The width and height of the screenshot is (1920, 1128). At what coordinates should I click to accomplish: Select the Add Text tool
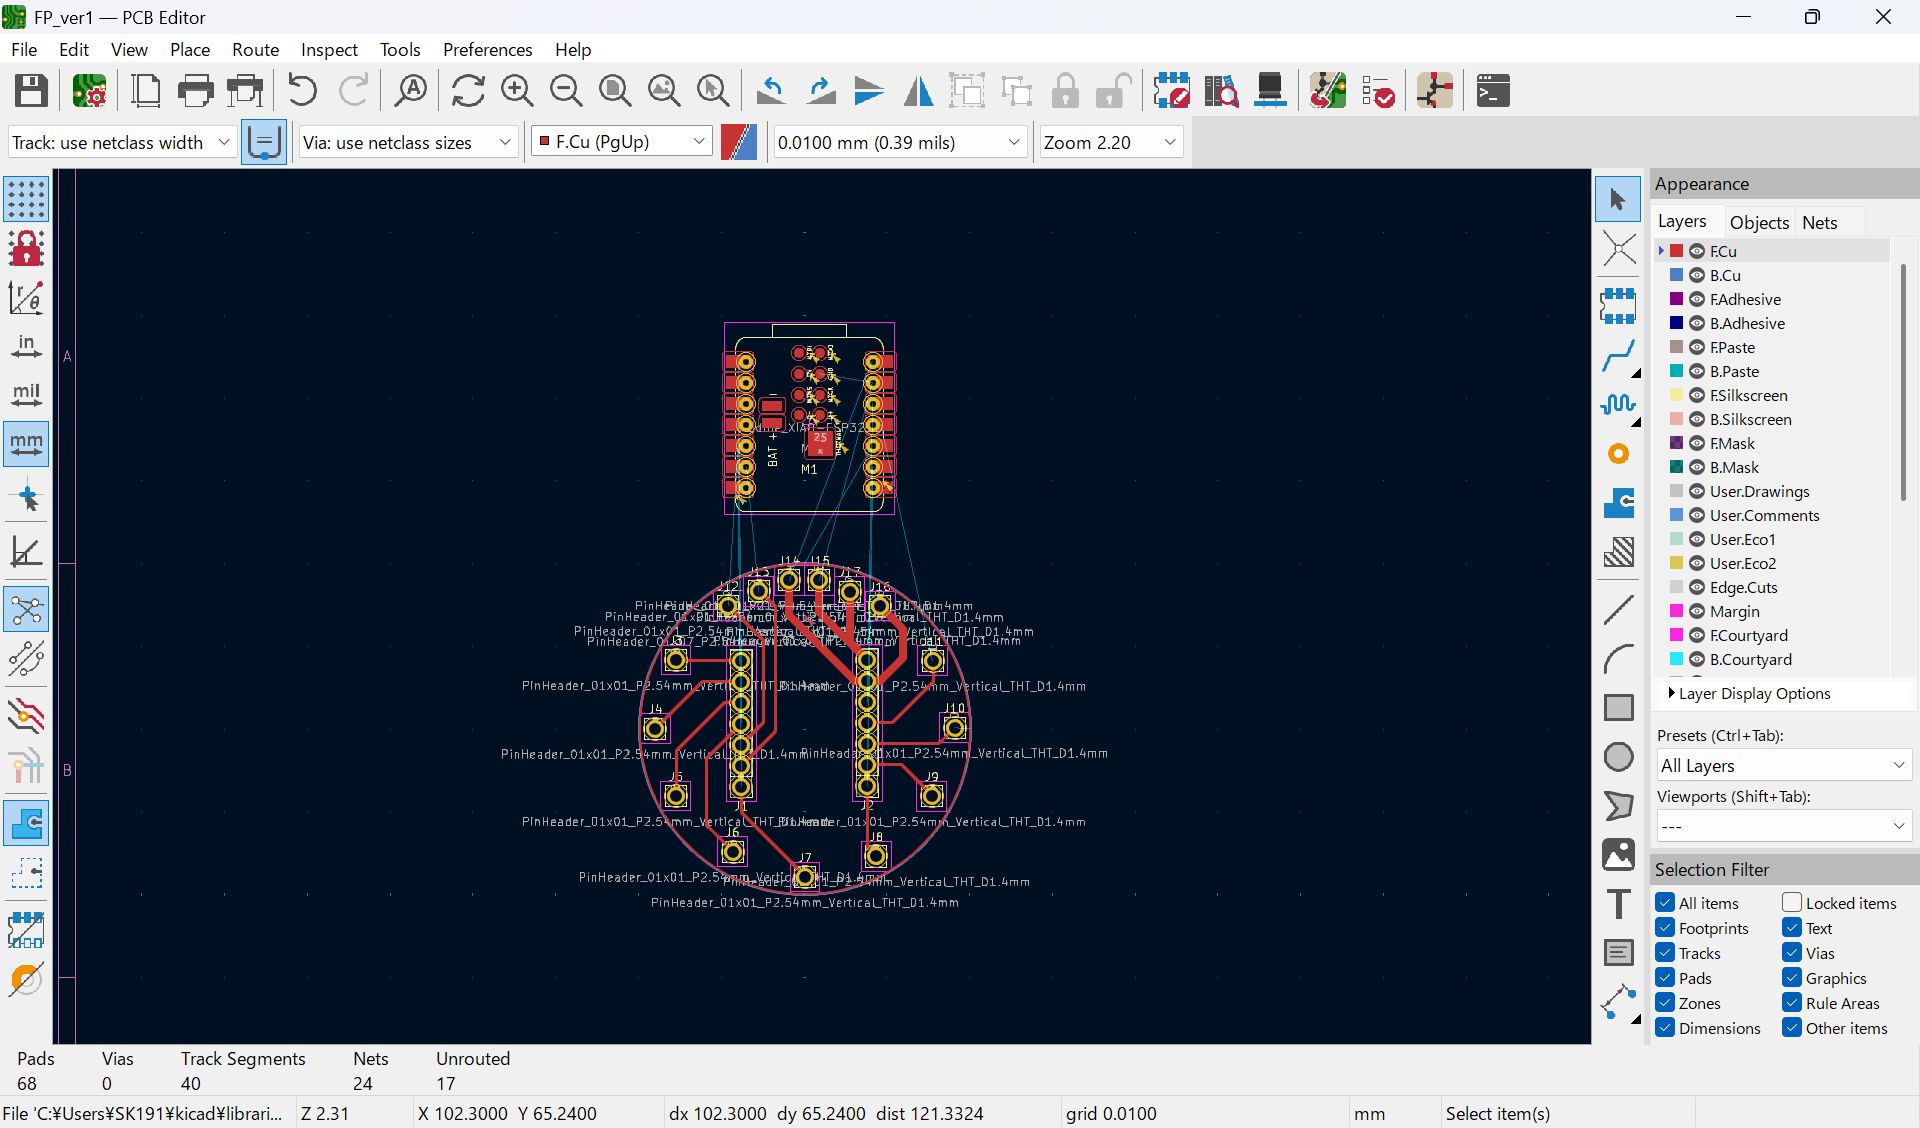pyautogui.click(x=1618, y=904)
